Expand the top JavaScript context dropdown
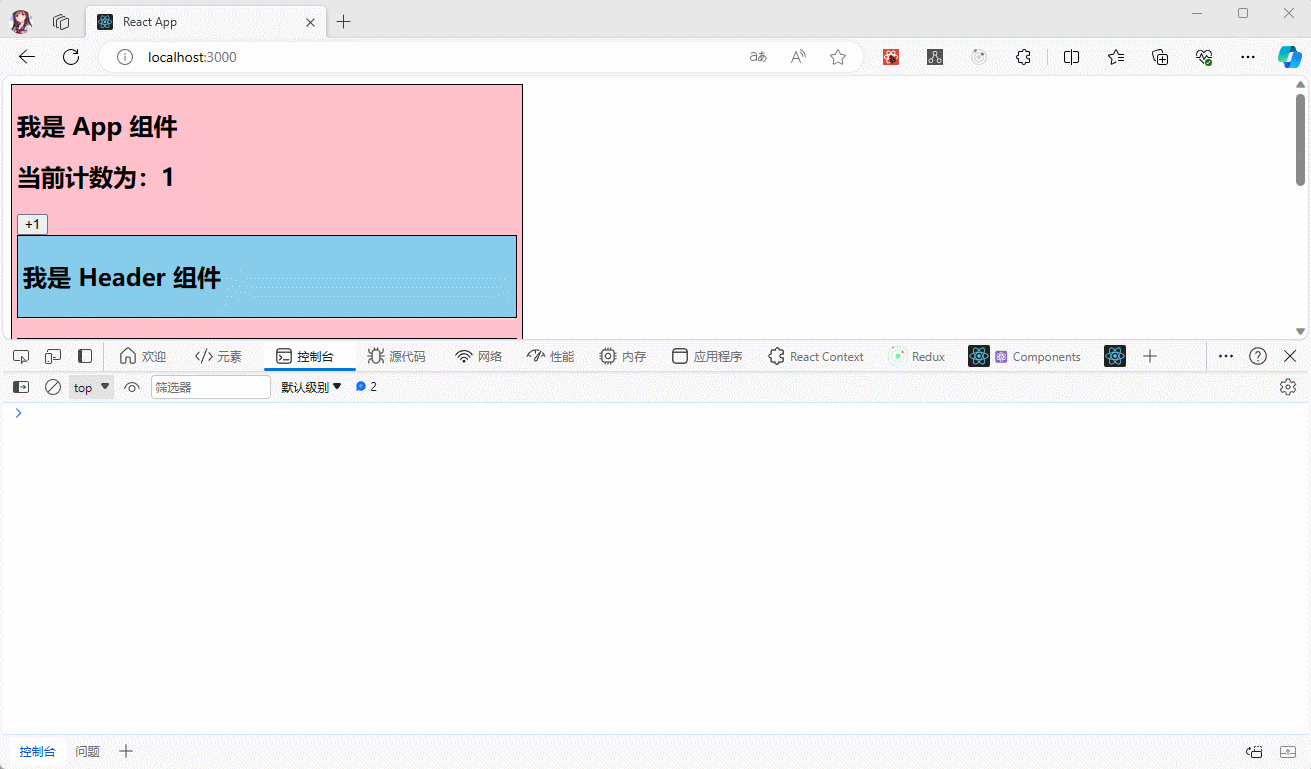 [x=91, y=387]
